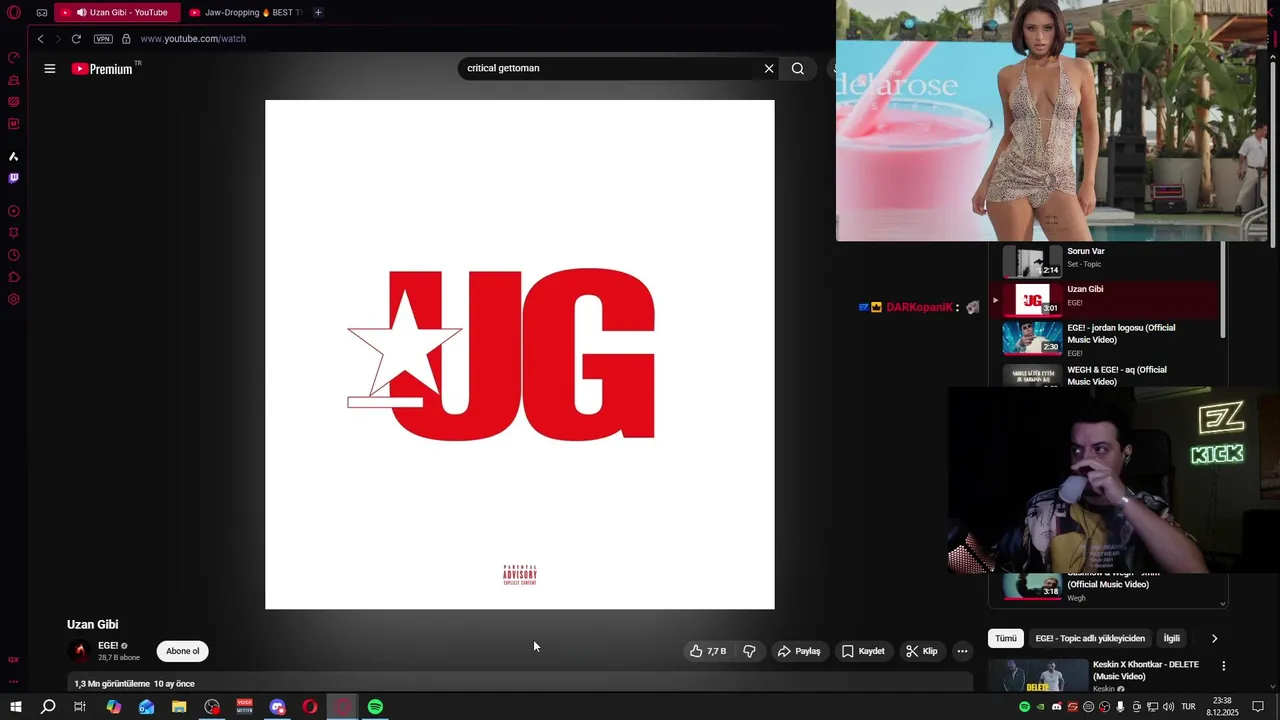Open Spotify from the taskbar
1280x720 pixels.
tap(375, 707)
